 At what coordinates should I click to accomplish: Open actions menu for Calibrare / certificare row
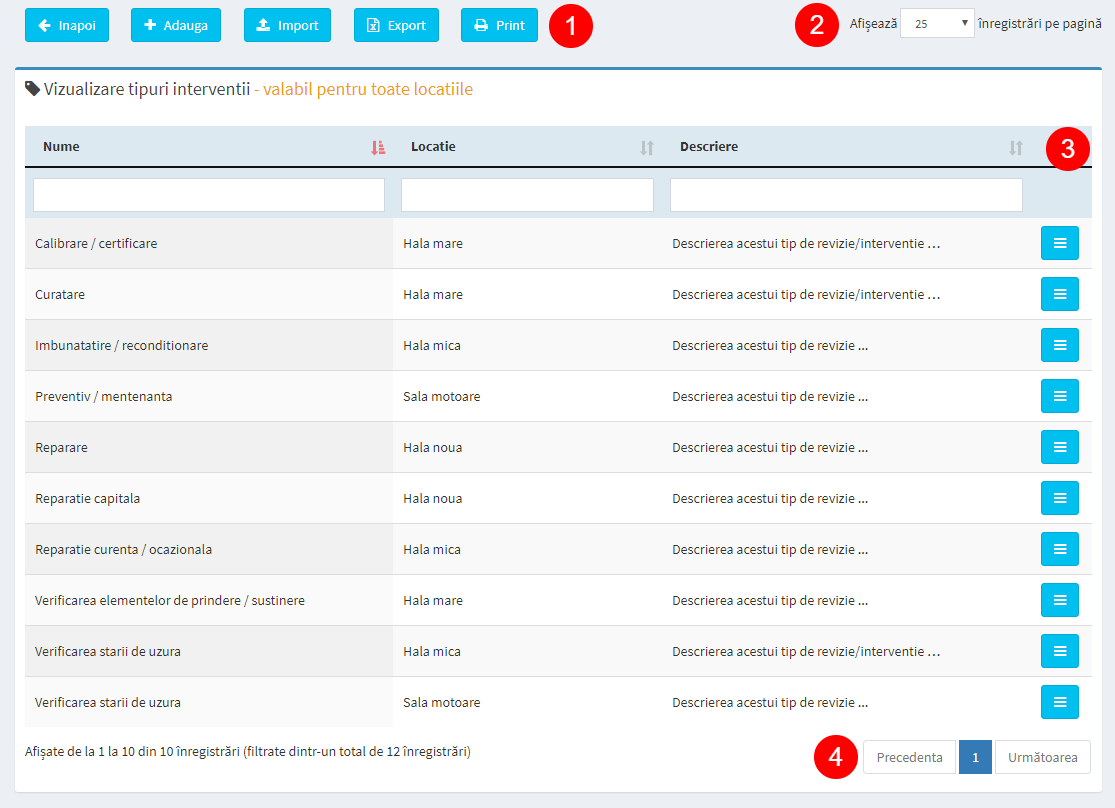[1060, 243]
